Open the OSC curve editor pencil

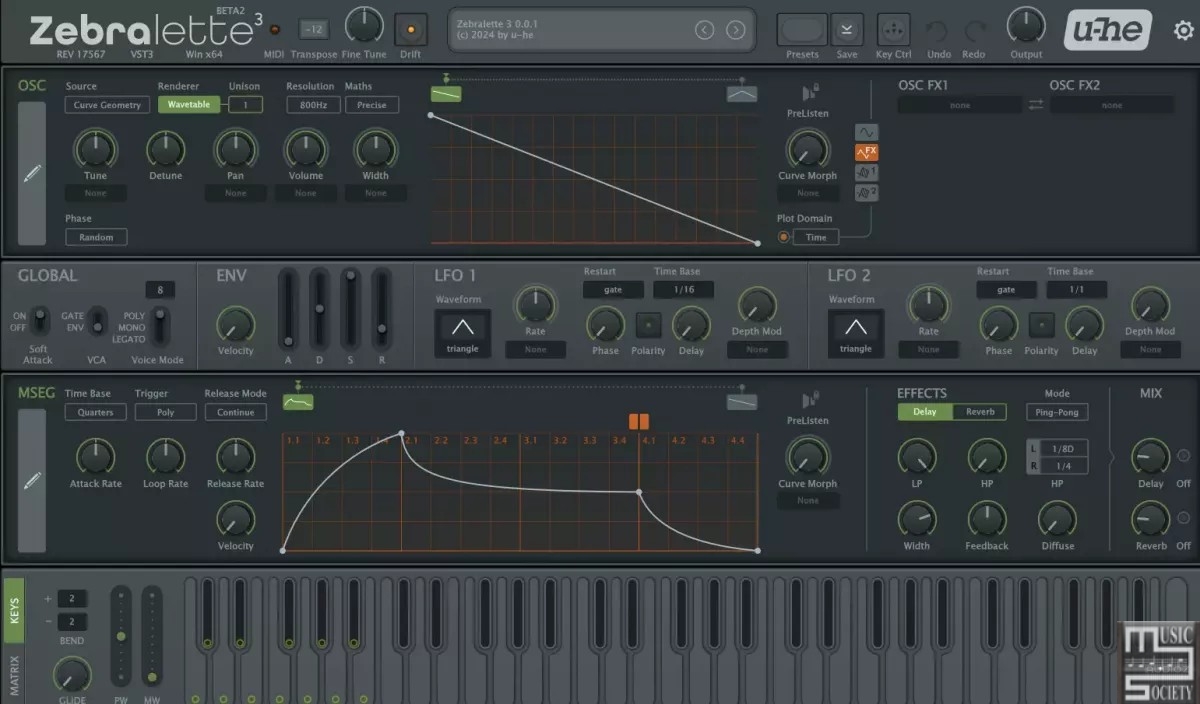(x=32, y=173)
